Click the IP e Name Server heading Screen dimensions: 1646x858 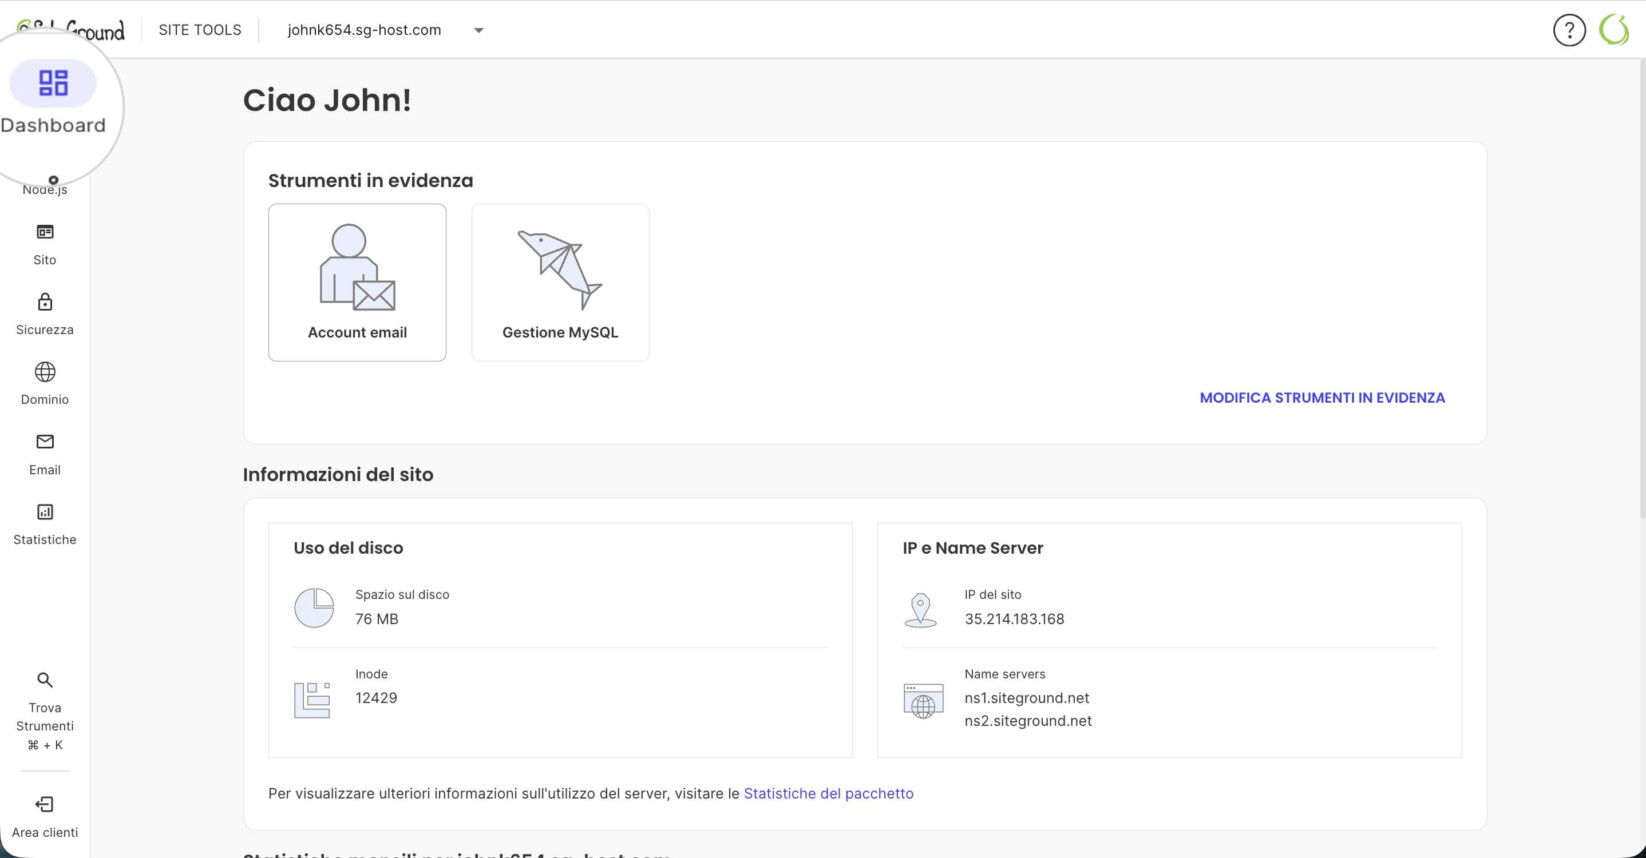coord(973,548)
